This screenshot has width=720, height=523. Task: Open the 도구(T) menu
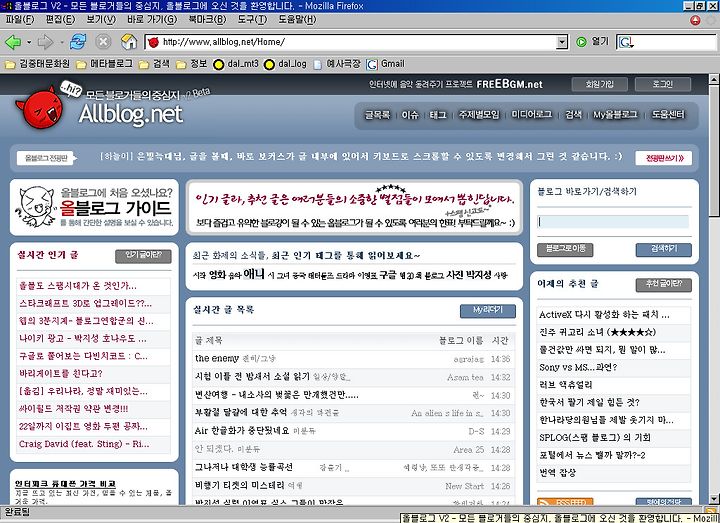[x=252, y=20]
